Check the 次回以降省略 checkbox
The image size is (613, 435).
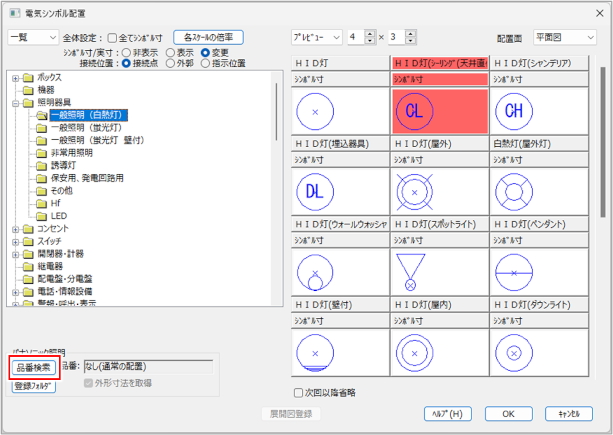tap(299, 392)
